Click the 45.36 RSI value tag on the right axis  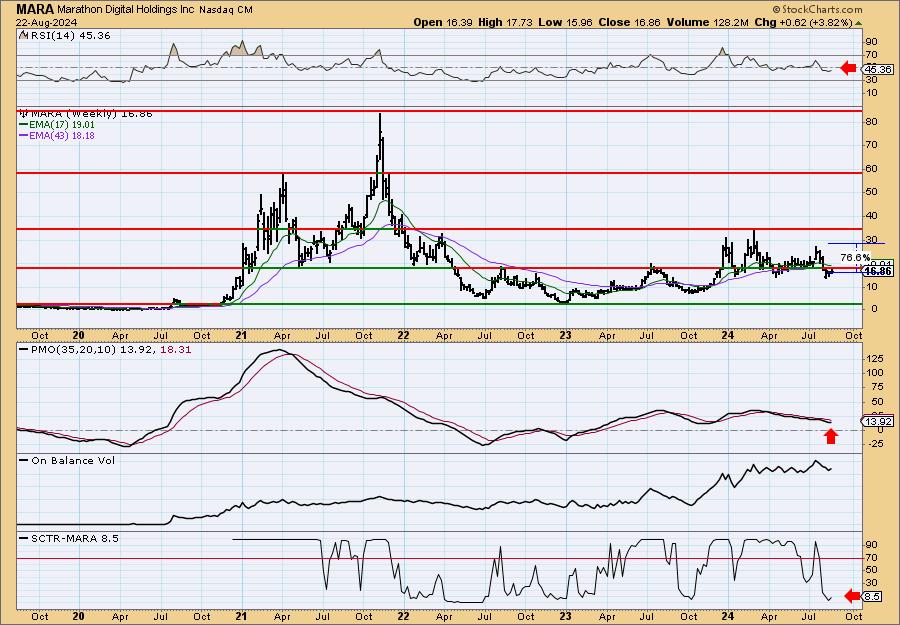point(878,69)
